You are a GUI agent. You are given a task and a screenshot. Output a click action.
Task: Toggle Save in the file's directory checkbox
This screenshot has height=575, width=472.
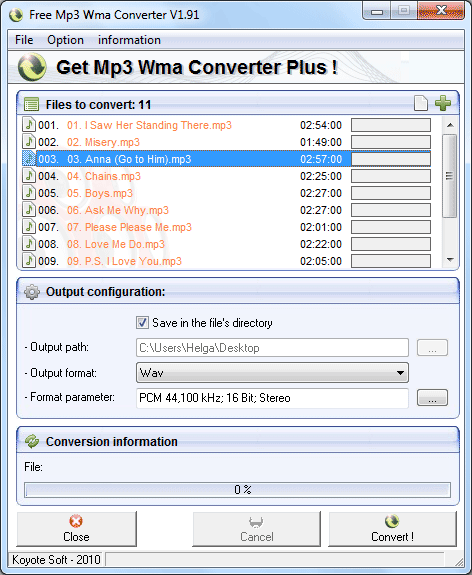coord(142,323)
